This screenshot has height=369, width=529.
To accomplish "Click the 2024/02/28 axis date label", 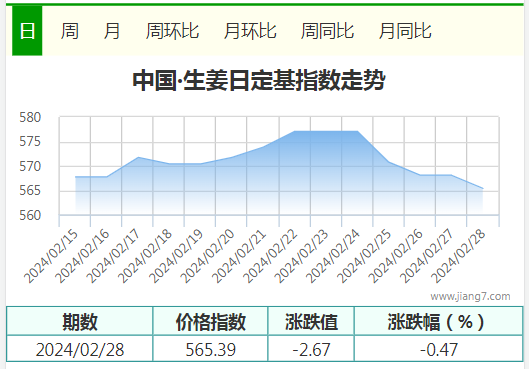I will coord(458,257).
